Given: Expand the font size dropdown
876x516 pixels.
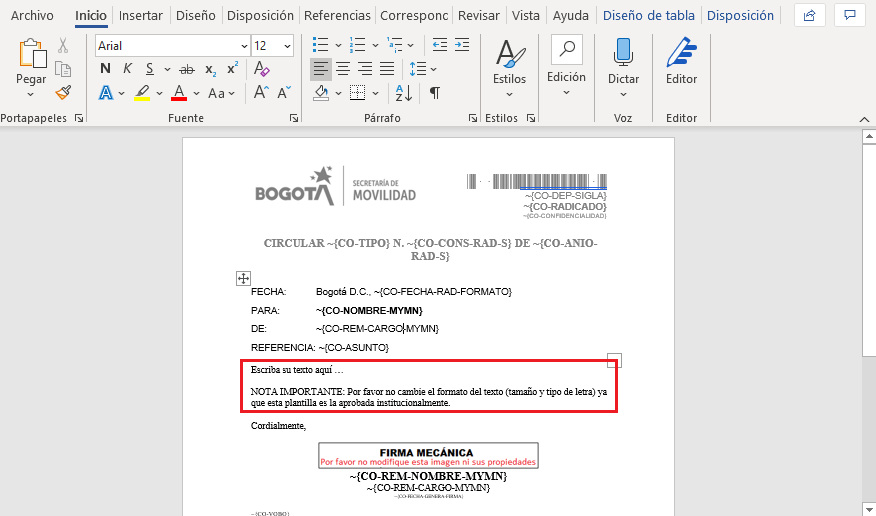Looking at the screenshot, I should coord(288,46).
